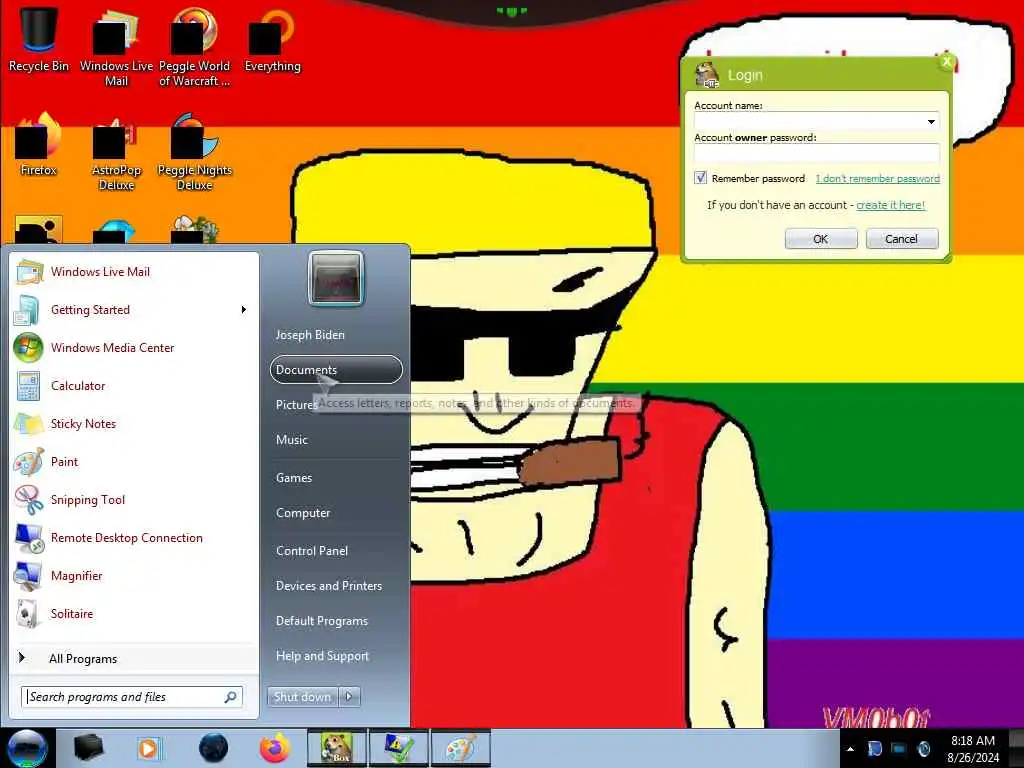
Task: Click OK in Login dialog
Action: pyautogui.click(x=821, y=238)
